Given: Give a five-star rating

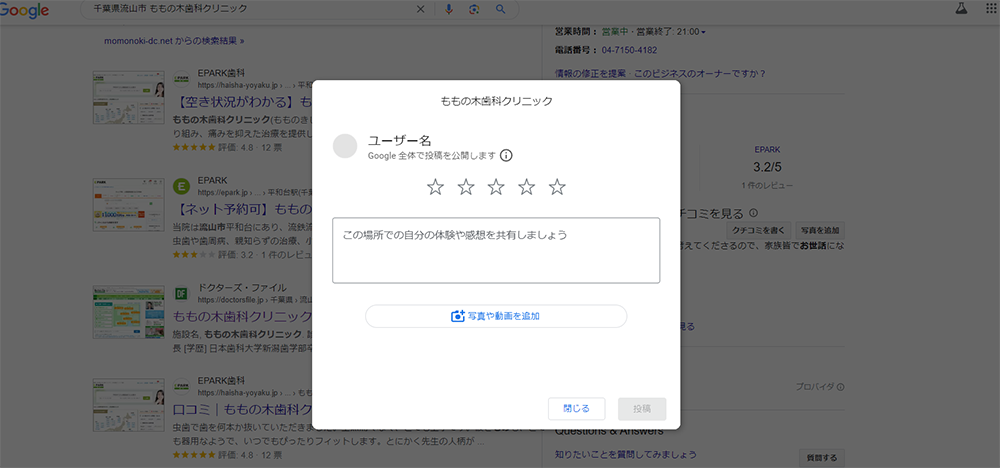Looking at the screenshot, I should (x=557, y=187).
